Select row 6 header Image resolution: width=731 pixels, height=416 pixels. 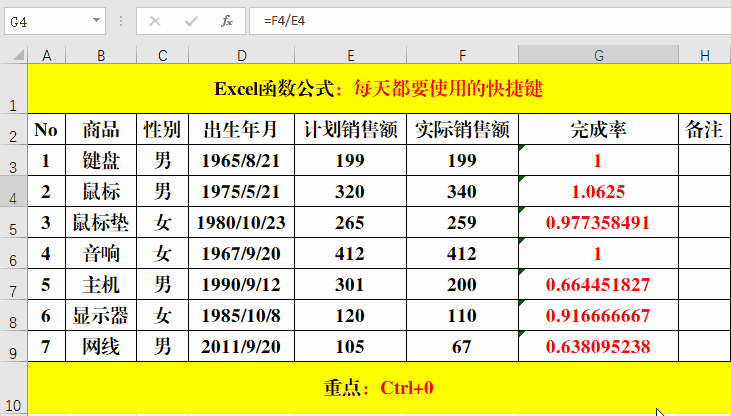click(x=14, y=253)
